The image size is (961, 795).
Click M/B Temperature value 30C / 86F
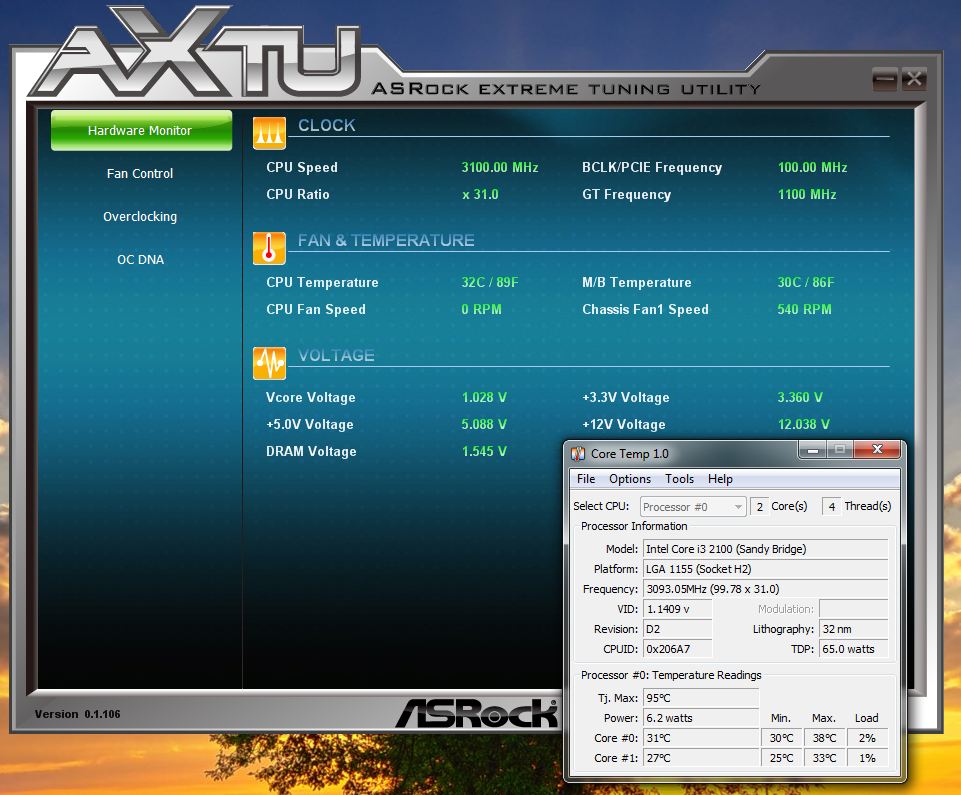tap(805, 283)
